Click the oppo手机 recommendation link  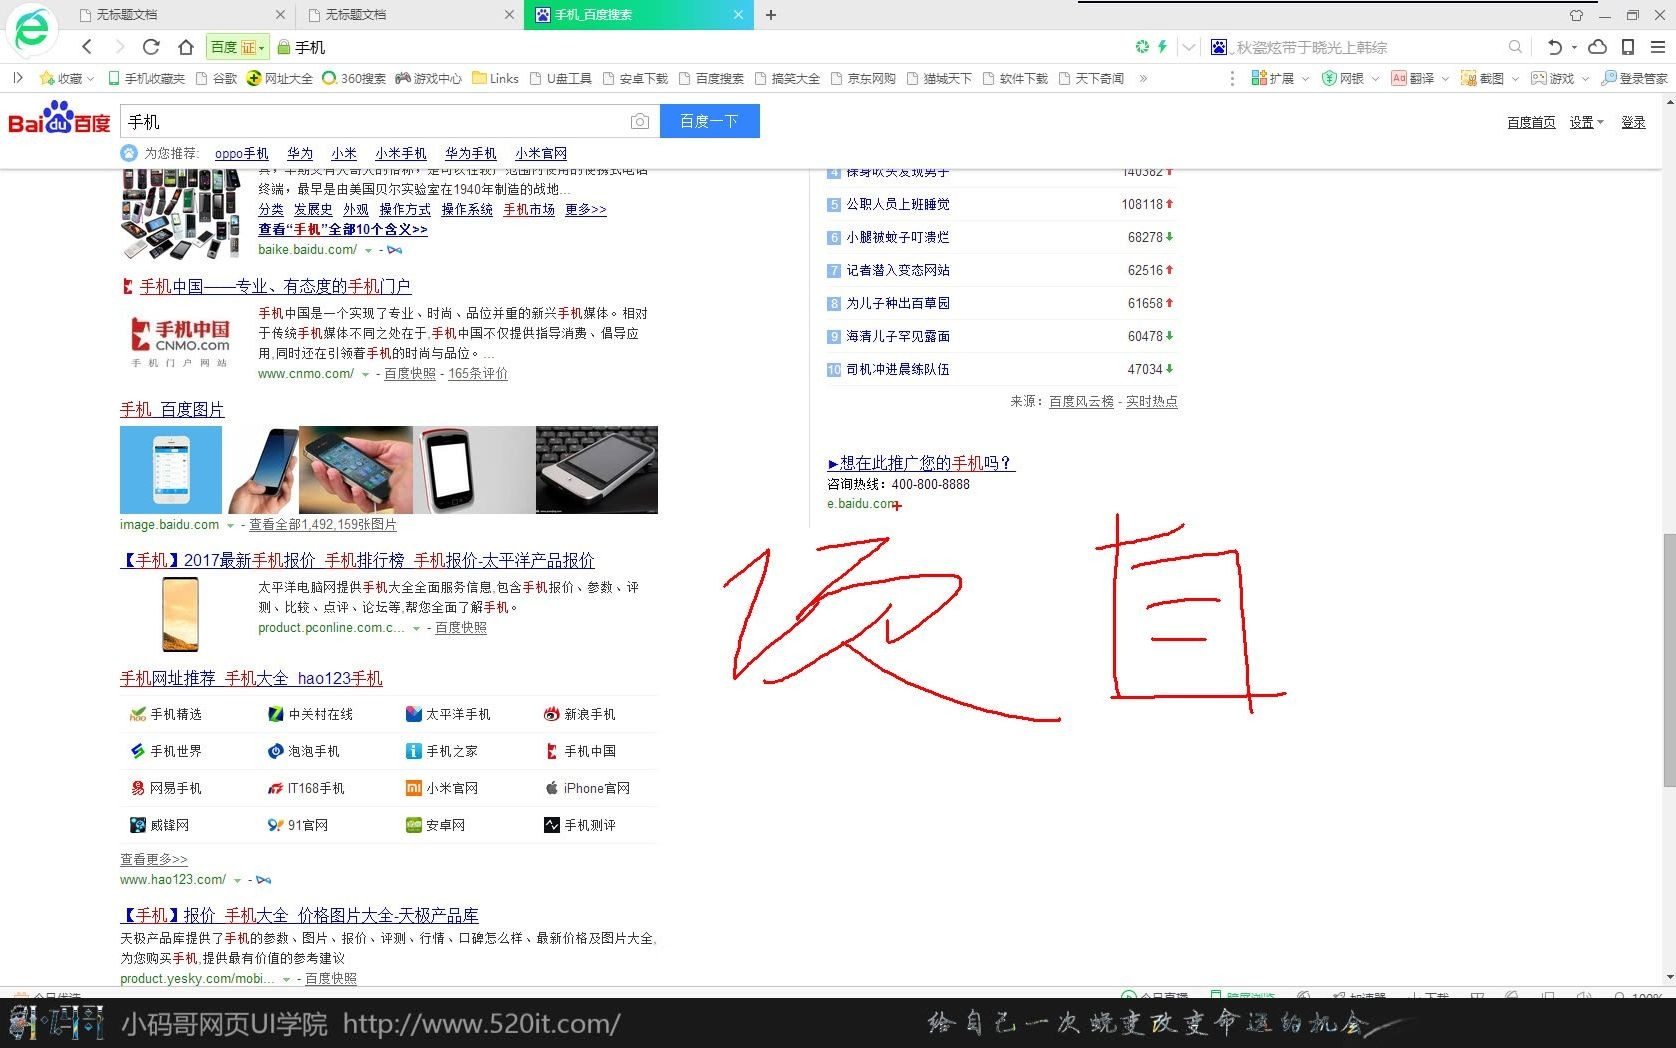click(242, 153)
